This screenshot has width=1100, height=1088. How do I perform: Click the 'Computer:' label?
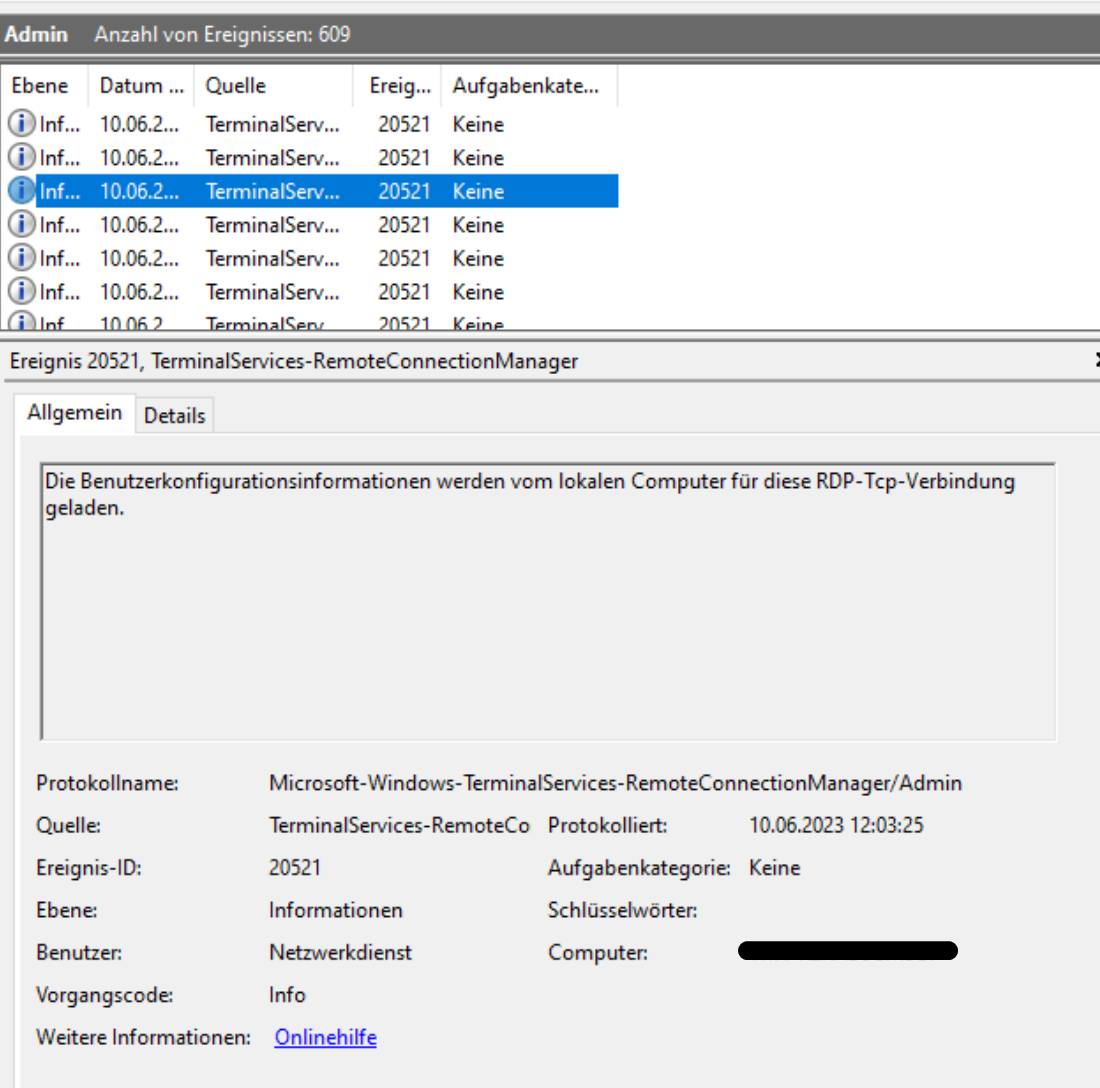click(x=598, y=953)
